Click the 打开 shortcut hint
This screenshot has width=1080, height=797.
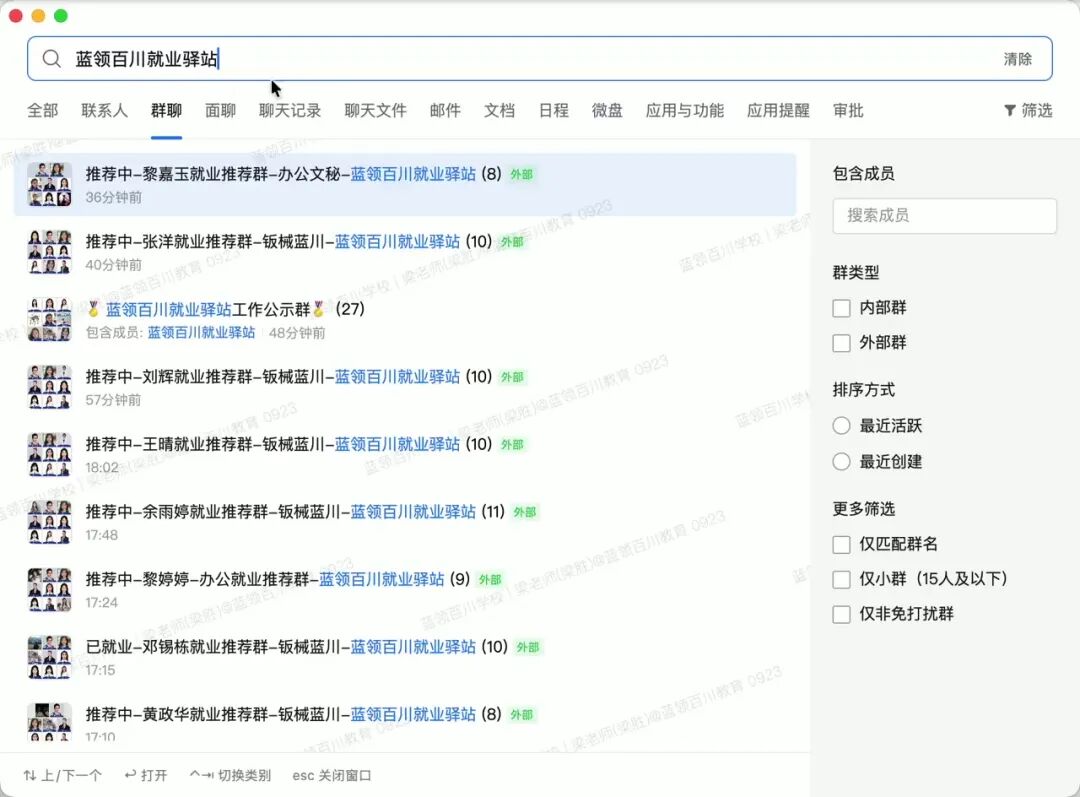(x=146, y=776)
